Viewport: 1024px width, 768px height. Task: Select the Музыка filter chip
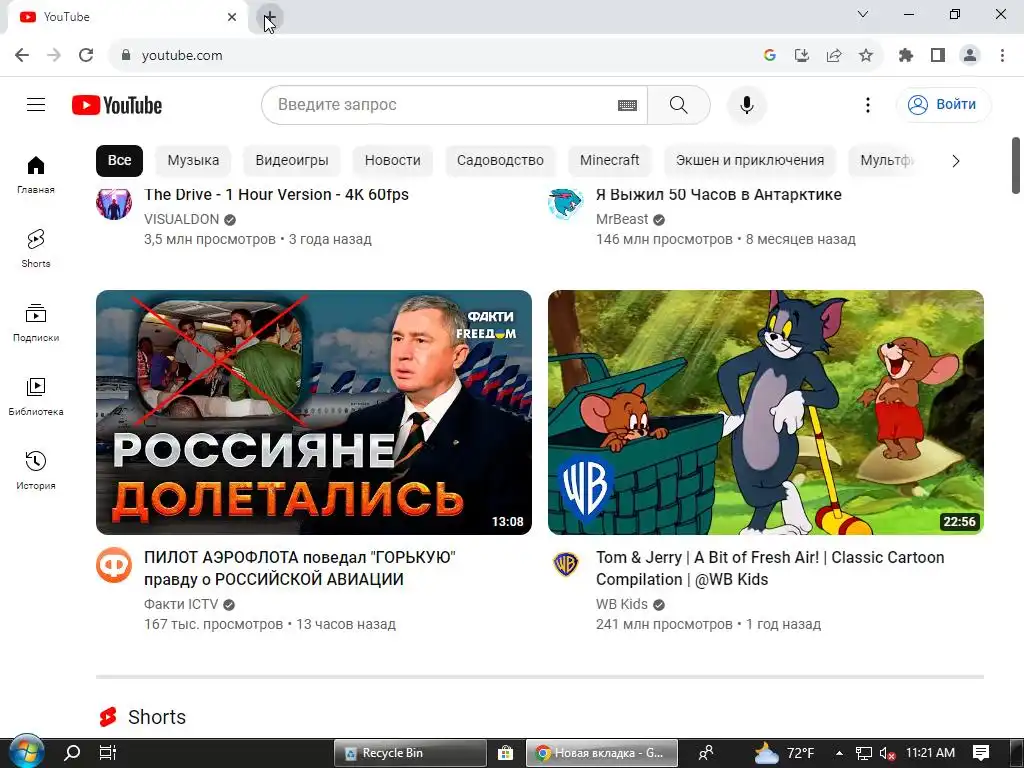point(193,161)
